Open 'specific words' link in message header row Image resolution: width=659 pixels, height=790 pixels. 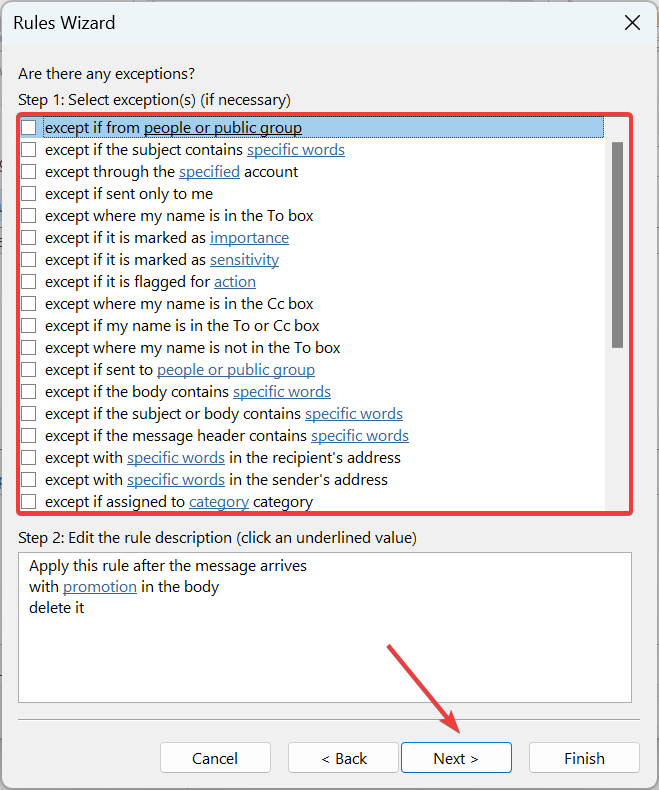click(x=360, y=436)
